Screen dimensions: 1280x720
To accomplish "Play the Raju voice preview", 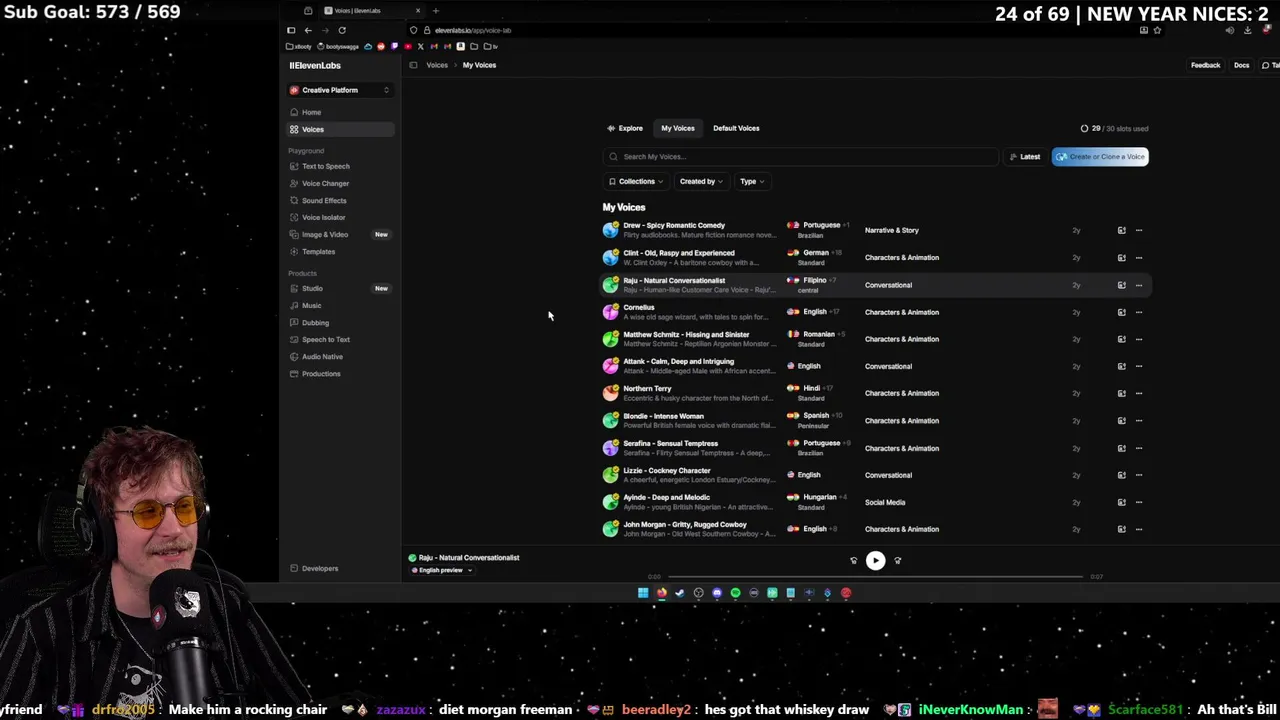I will (x=875, y=561).
